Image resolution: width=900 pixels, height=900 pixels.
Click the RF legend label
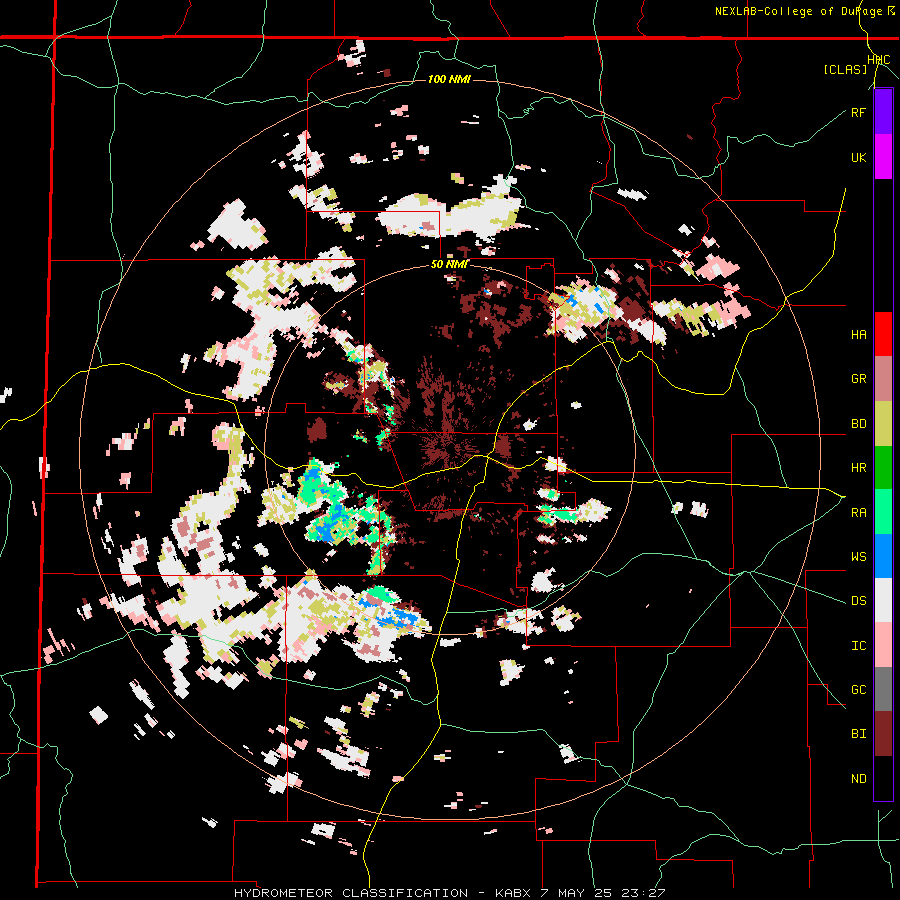[x=858, y=113]
